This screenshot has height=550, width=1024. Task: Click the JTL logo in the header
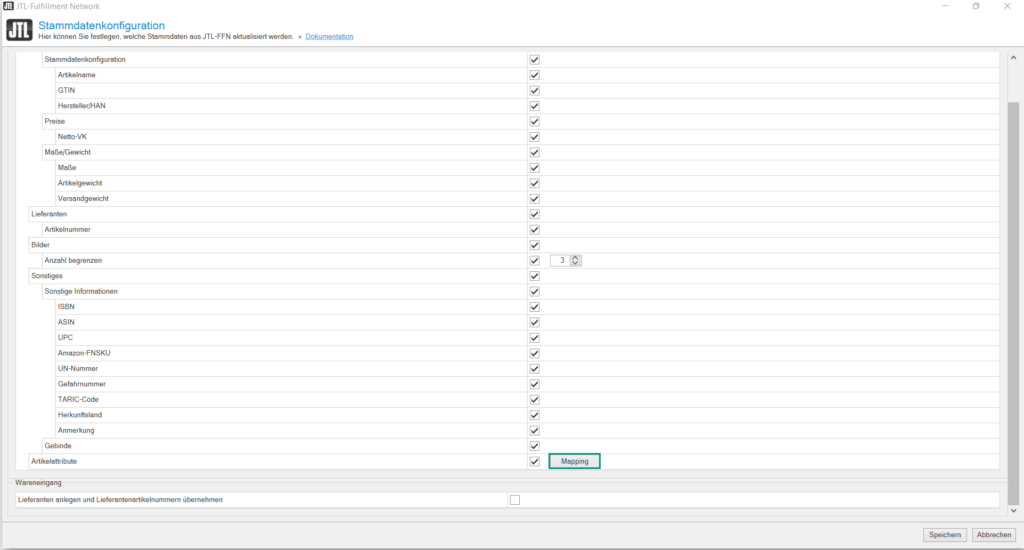point(19,30)
